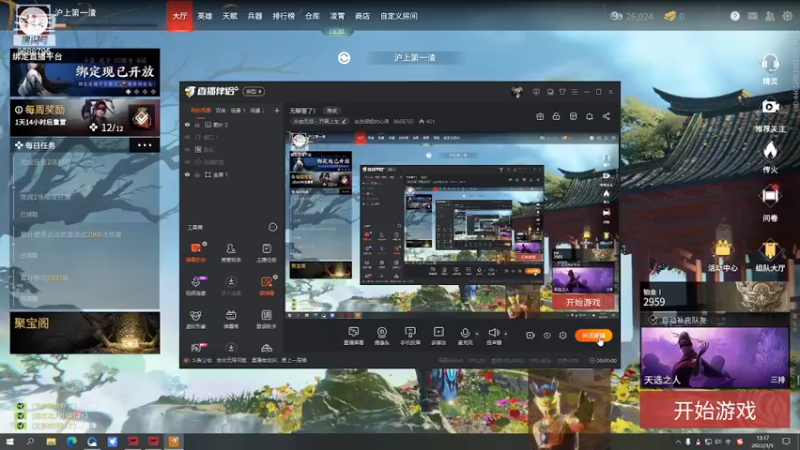Open 精灵 headset assistant in game lobby
The width and height of the screenshot is (800, 450).
coord(770,69)
